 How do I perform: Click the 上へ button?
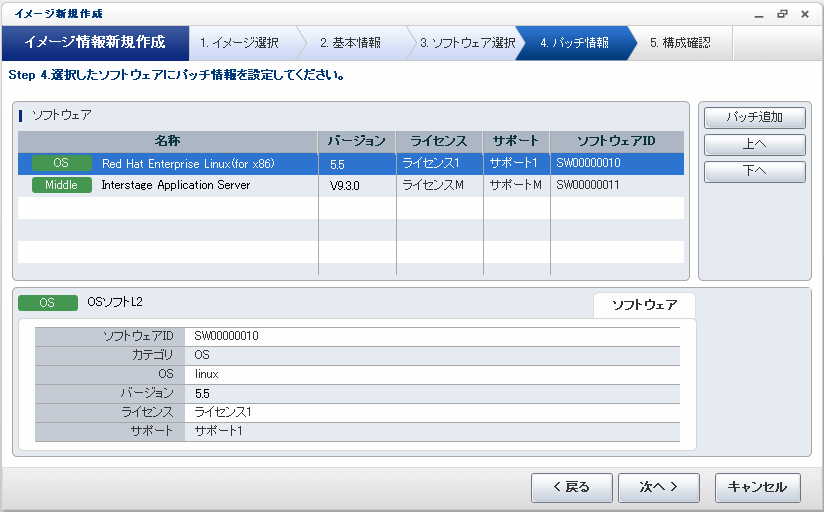[x=755, y=144]
